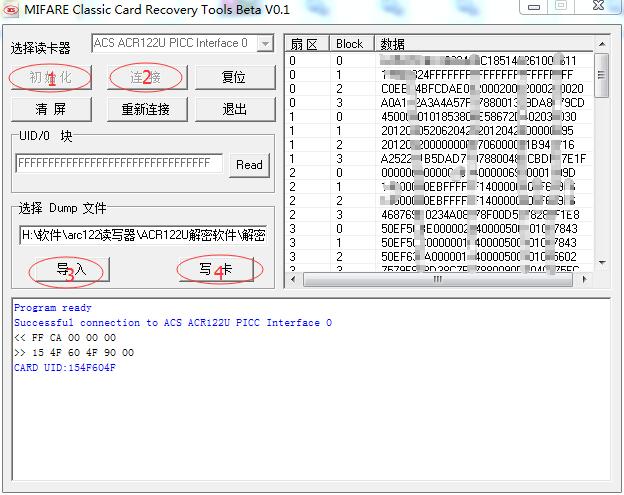This screenshot has height=495, width=624.
Task: Focus the UID/0 block input field
Action: pyautogui.click(x=120, y=165)
